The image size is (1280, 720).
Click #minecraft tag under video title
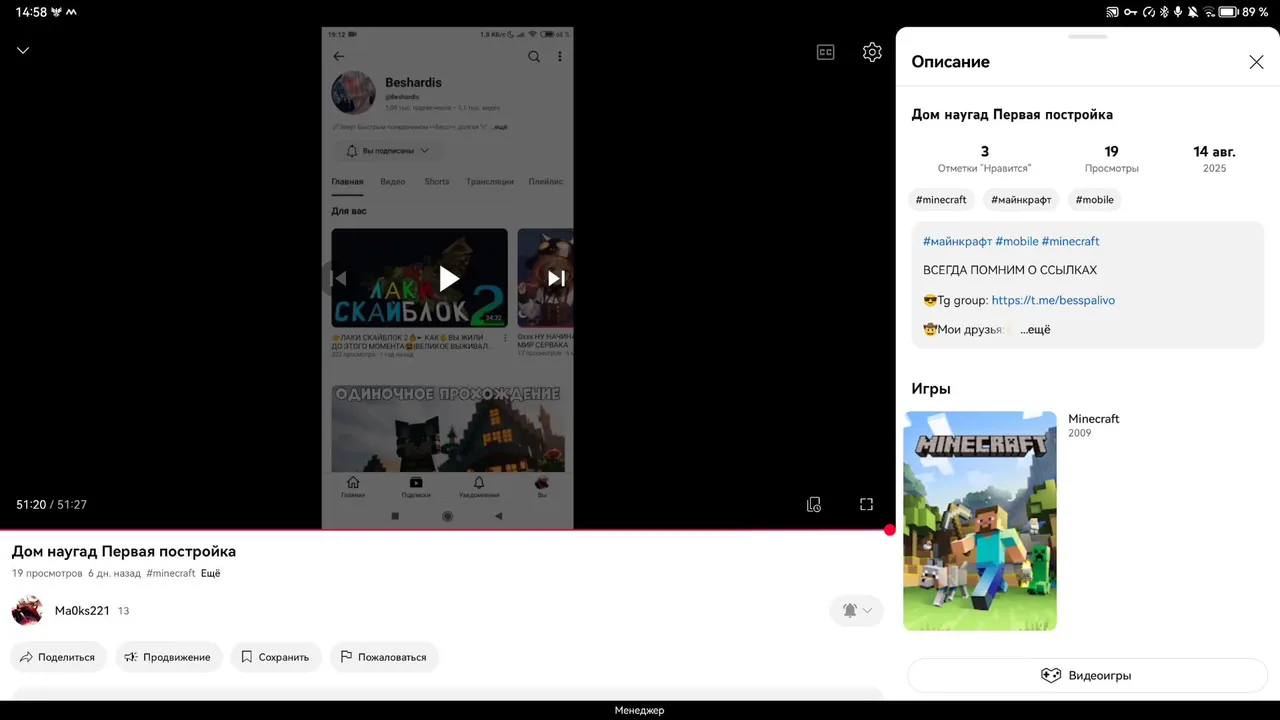click(171, 574)
